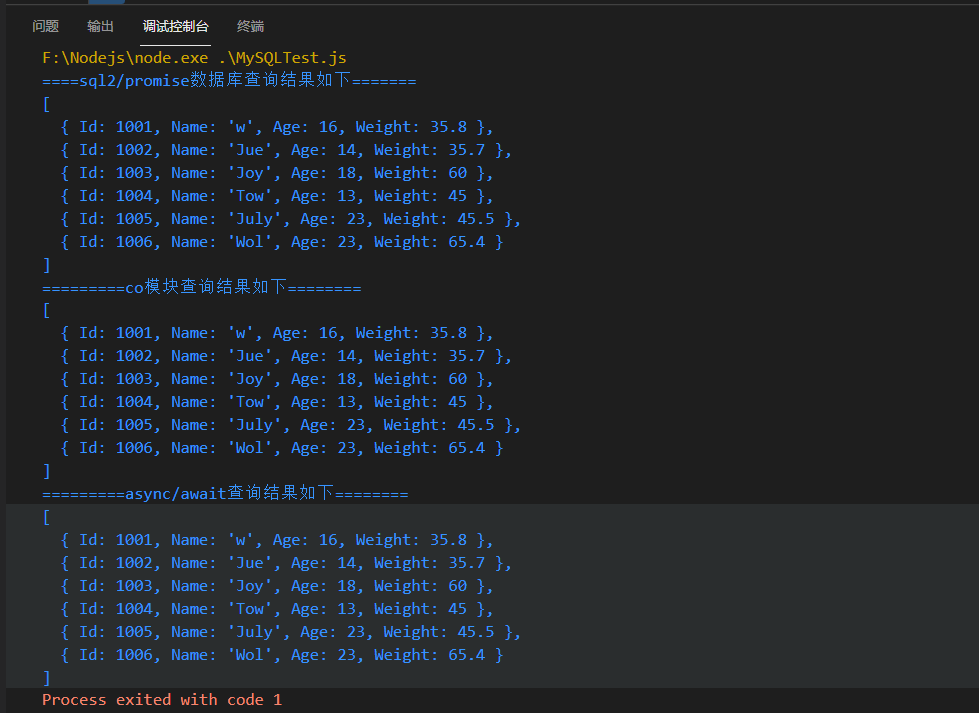Select the 调试控制台 (Debug Console) tab
Image resolution: width=979 pixels, height=713 pixels.
(176, 27)
